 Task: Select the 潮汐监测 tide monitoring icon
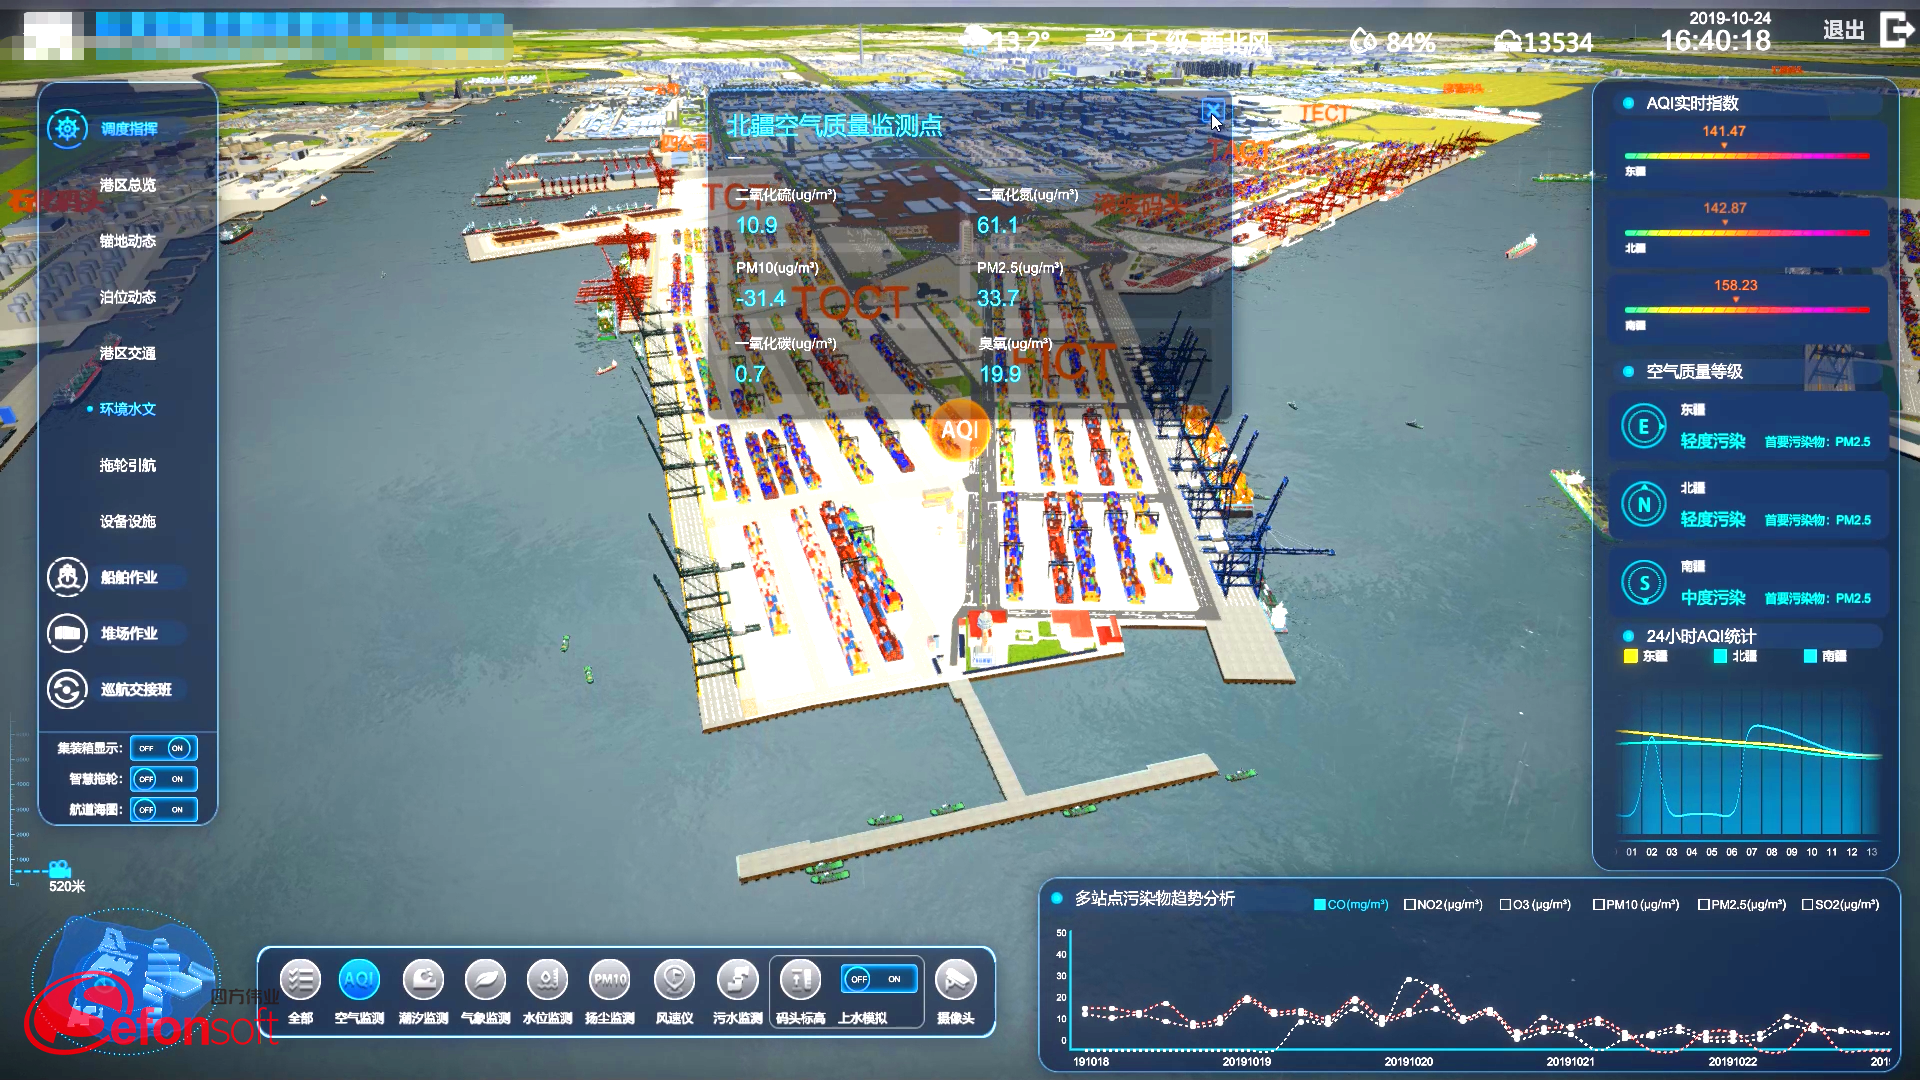coord(423,980)
